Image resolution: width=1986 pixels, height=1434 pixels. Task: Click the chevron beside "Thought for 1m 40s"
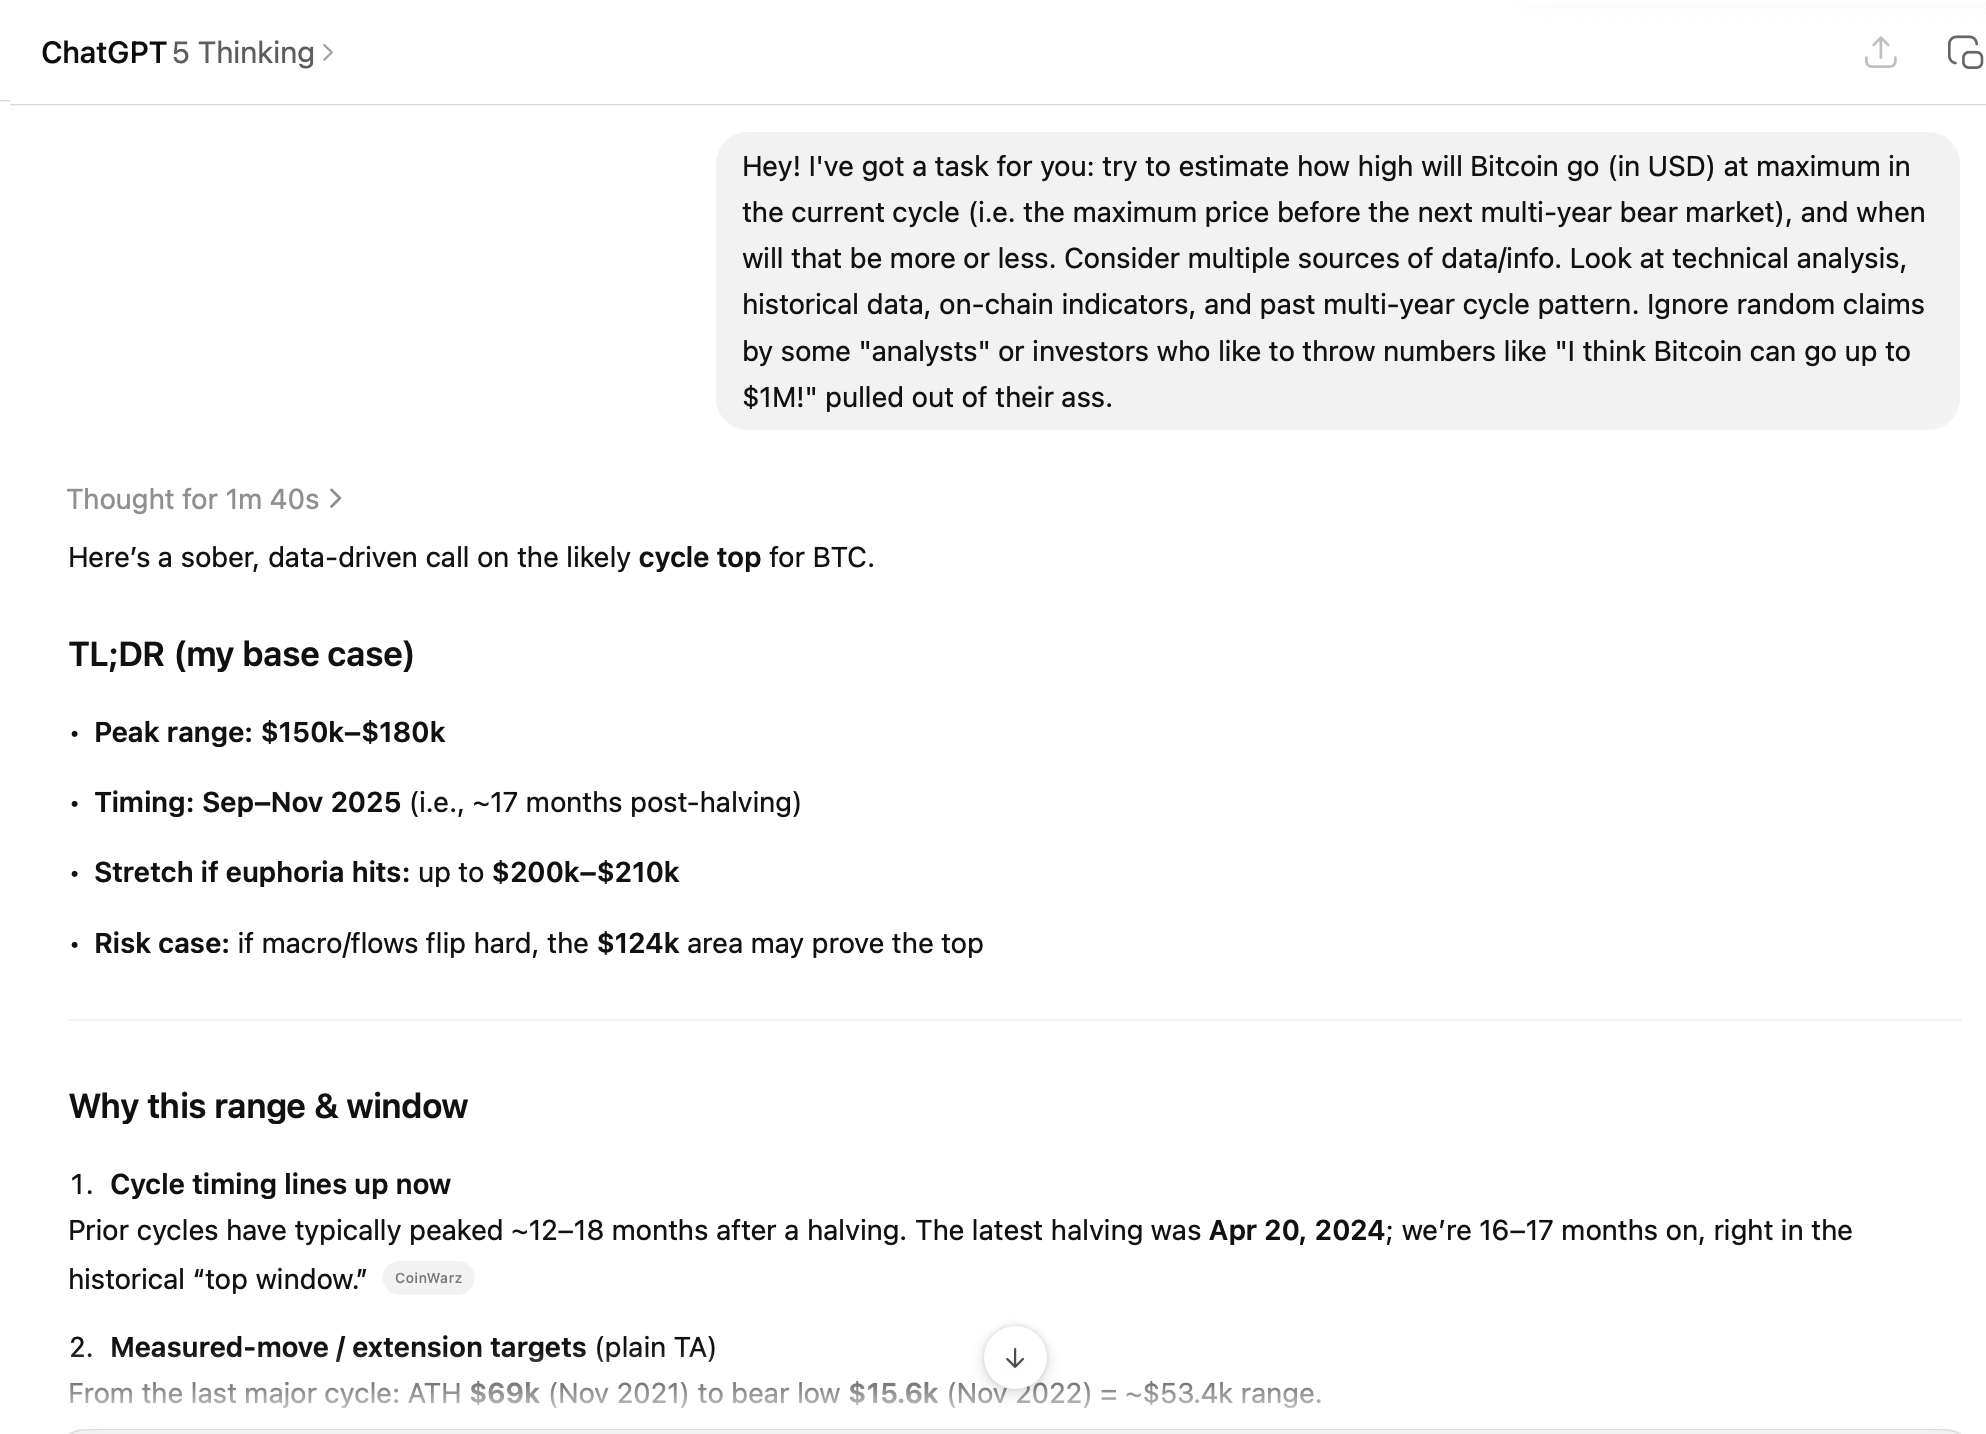(336, 498)
